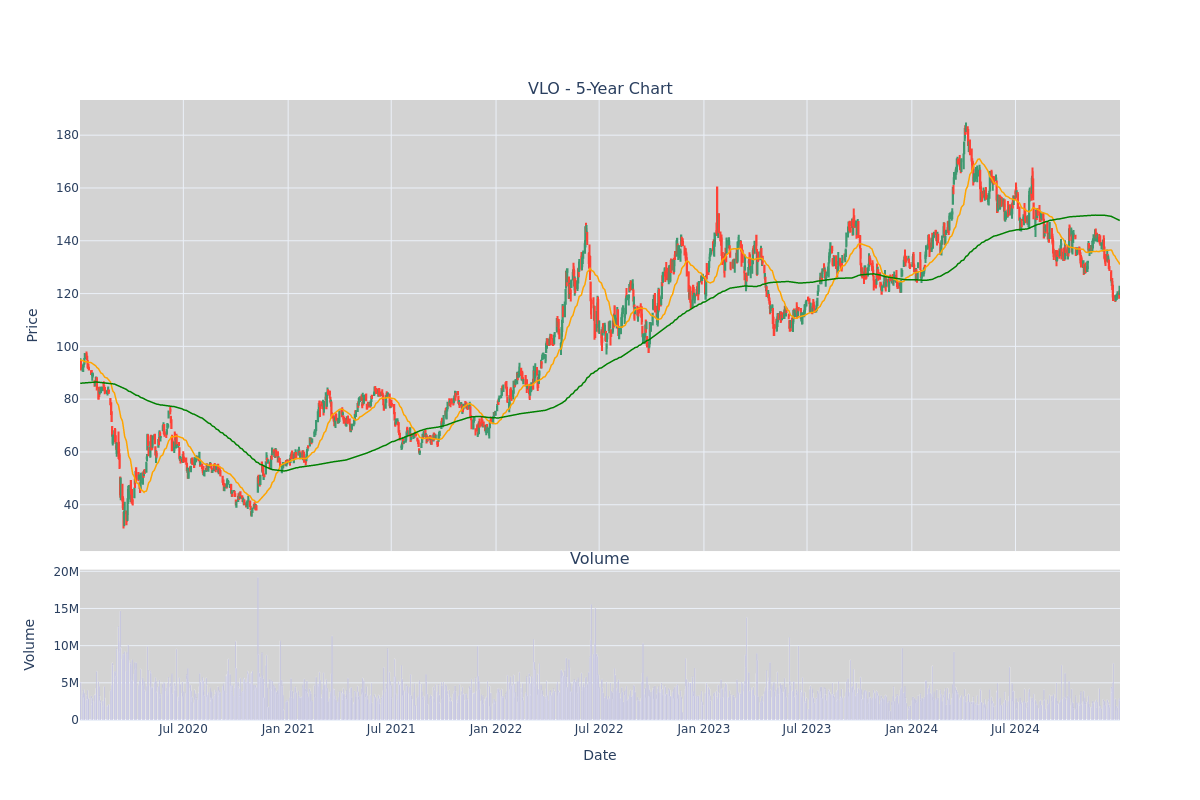Click the "Jan 2021" date tick label
This screenshot has width=1200, height=800.
coord(288,729)
